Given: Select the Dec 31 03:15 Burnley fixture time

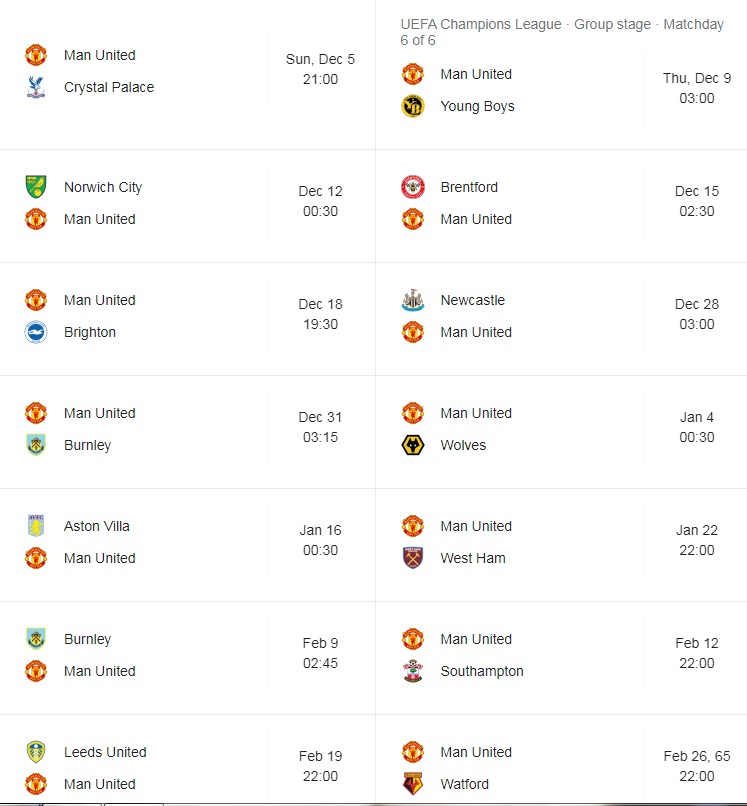Looking at the screenshot, I should [x=320, y=427].
